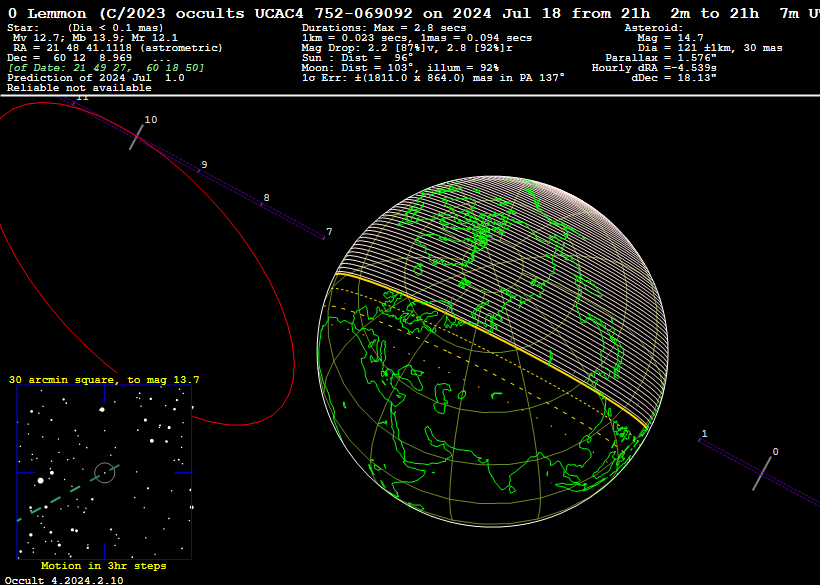Click 'dDec = 18.13"' value

[x=674, y=78]
